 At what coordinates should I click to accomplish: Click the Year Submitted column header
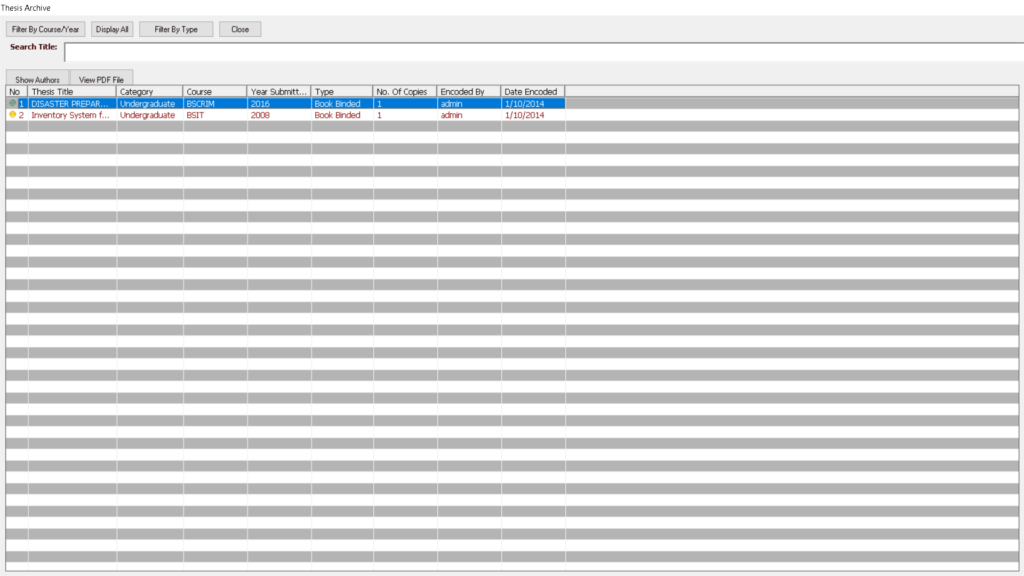(277, 91)
